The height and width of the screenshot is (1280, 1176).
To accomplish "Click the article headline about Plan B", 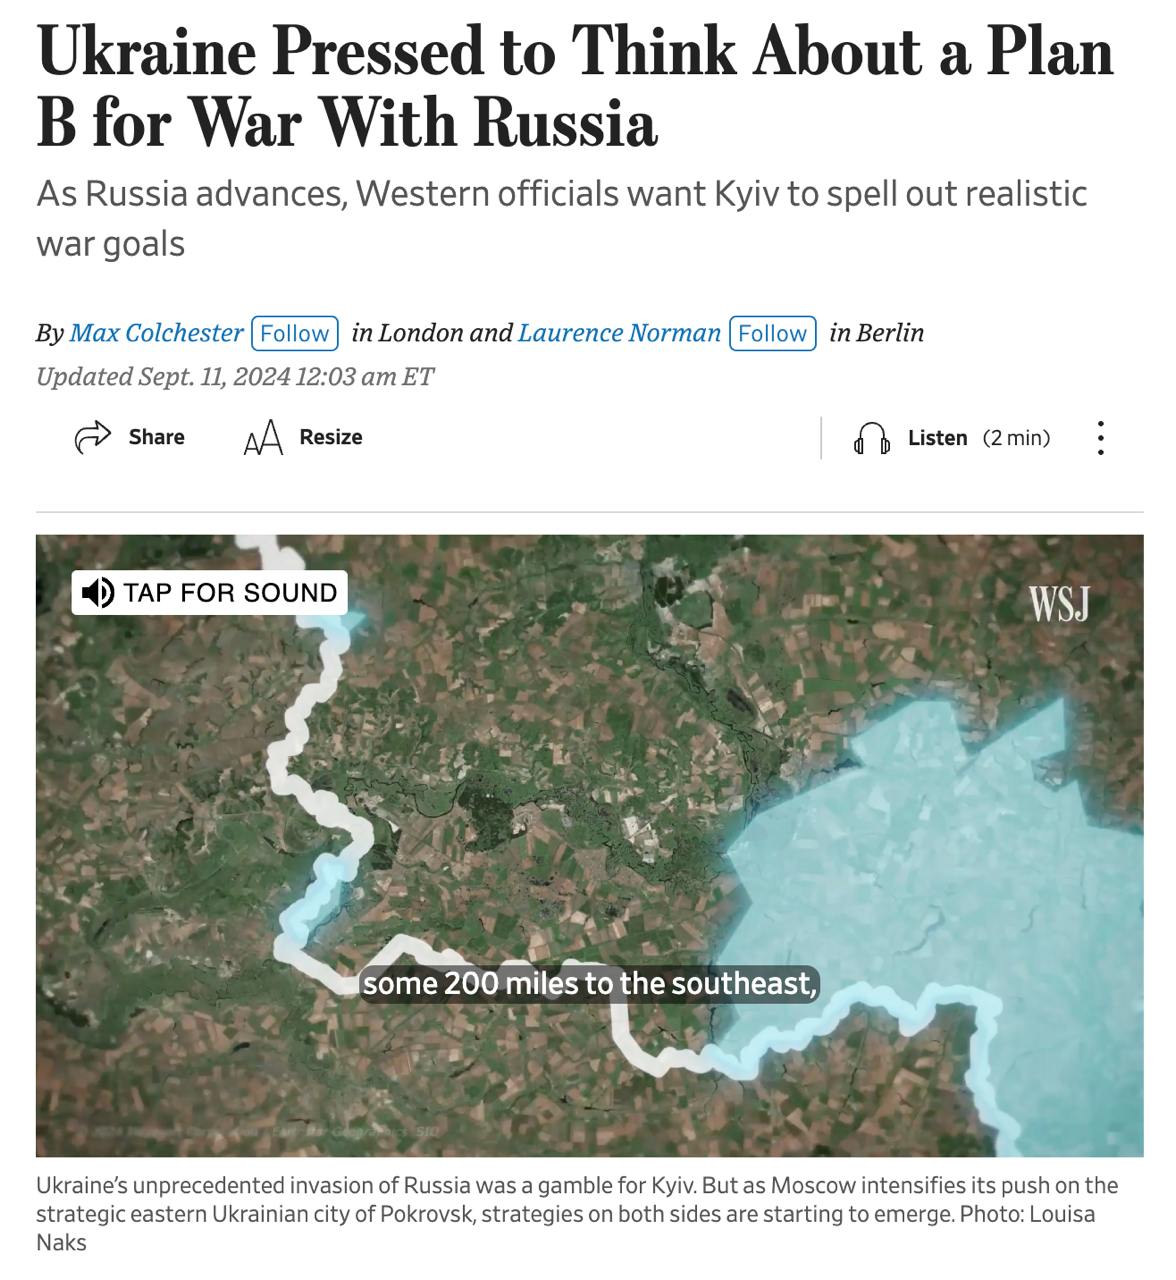I will pyautogui.click(x=575, y=87).
